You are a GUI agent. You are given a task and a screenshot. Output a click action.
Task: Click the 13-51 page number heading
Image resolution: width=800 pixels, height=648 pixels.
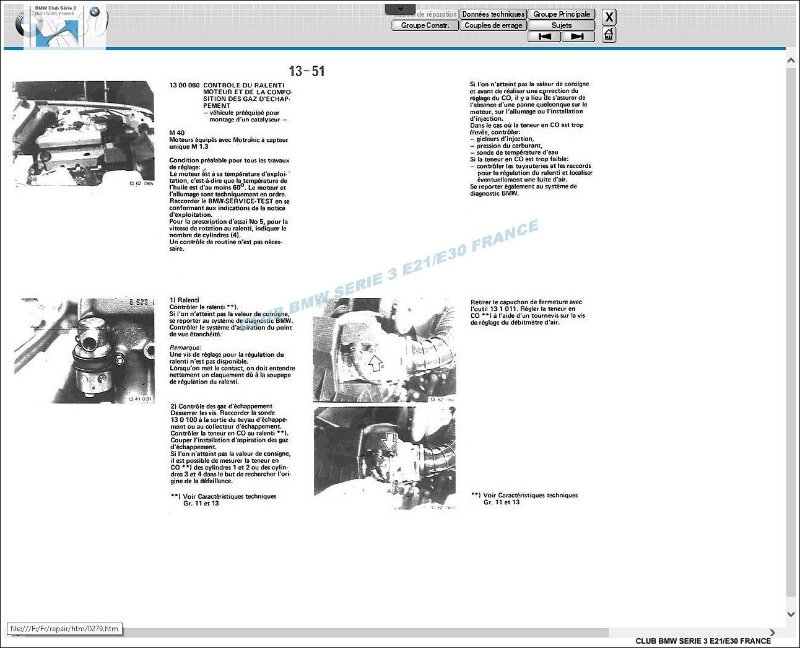(x=306, y=71)
